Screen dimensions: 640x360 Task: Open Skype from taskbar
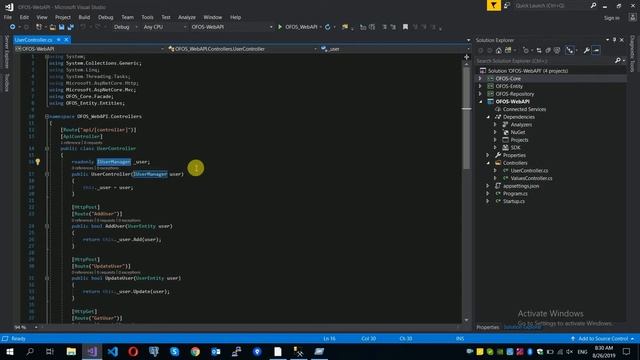174,351
